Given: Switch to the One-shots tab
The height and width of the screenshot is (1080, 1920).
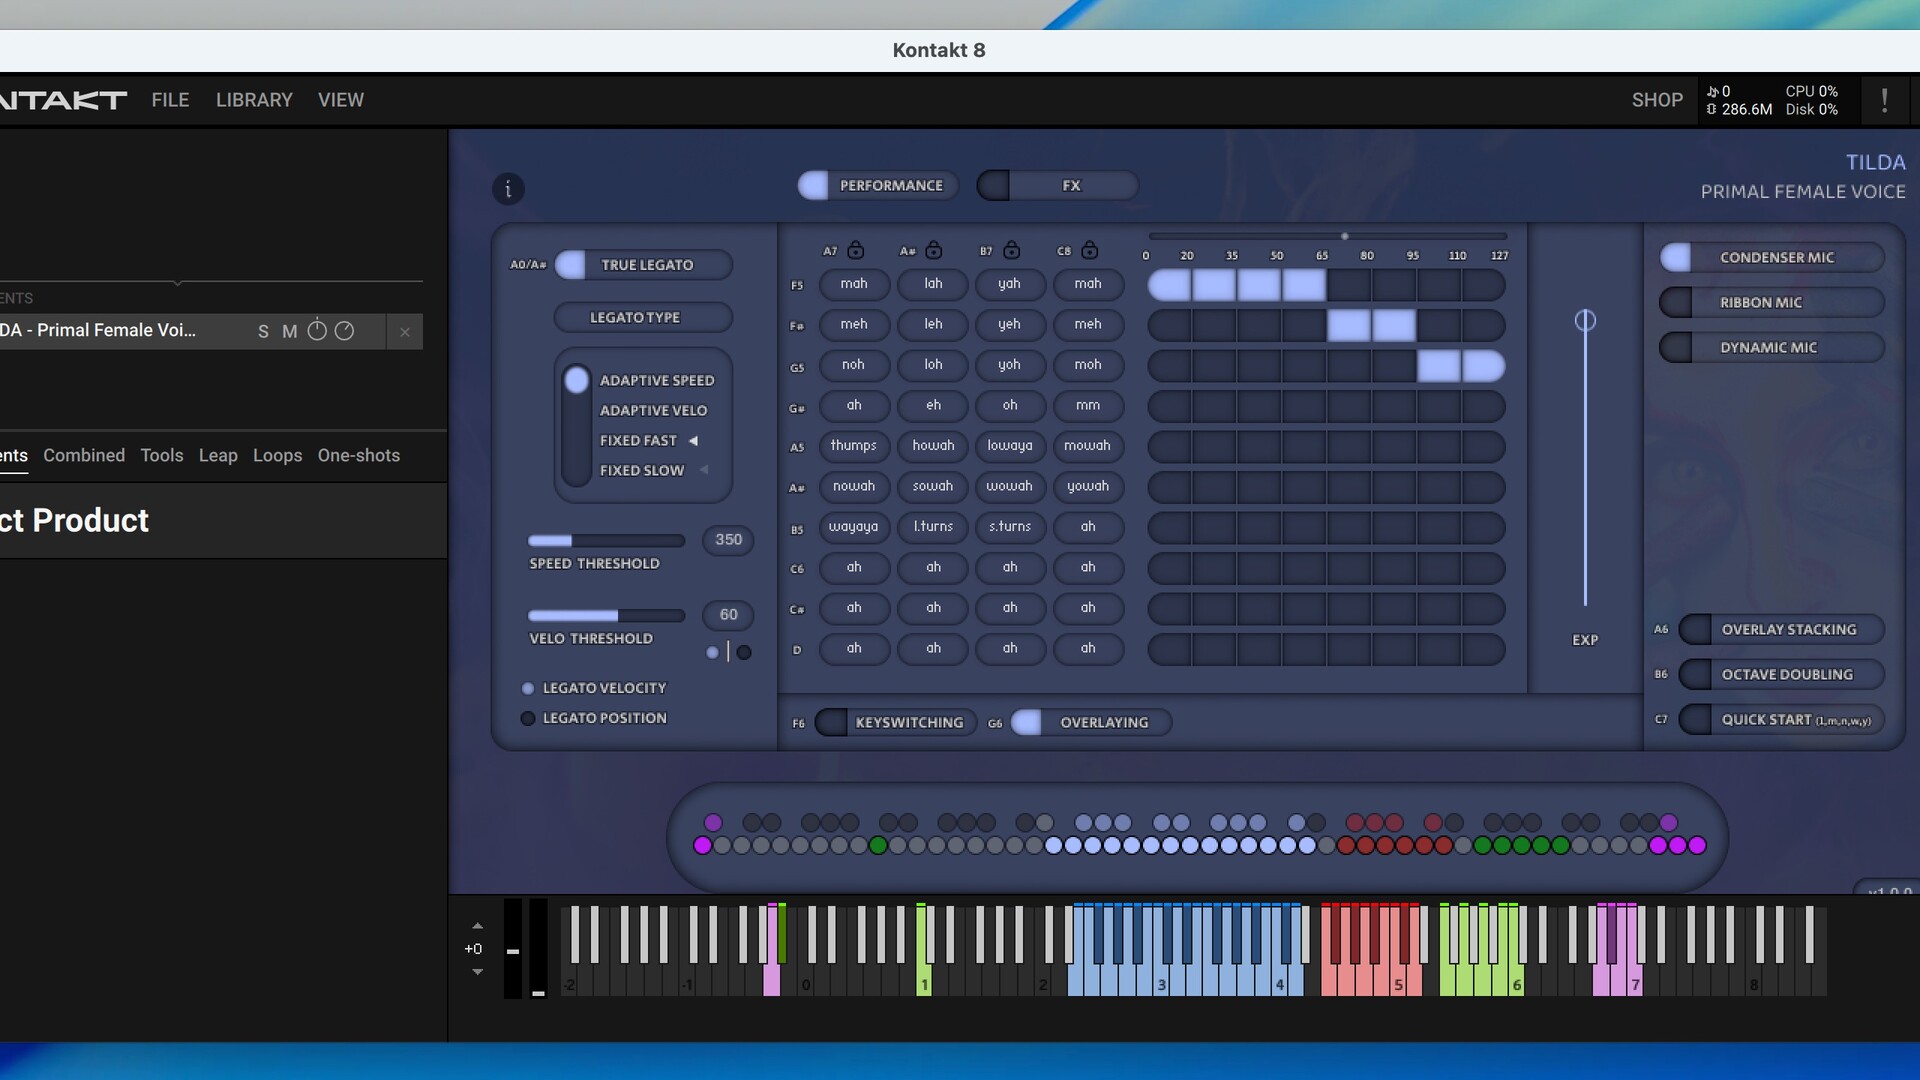Looking at the screenshot, I should [x=359, y=455].
